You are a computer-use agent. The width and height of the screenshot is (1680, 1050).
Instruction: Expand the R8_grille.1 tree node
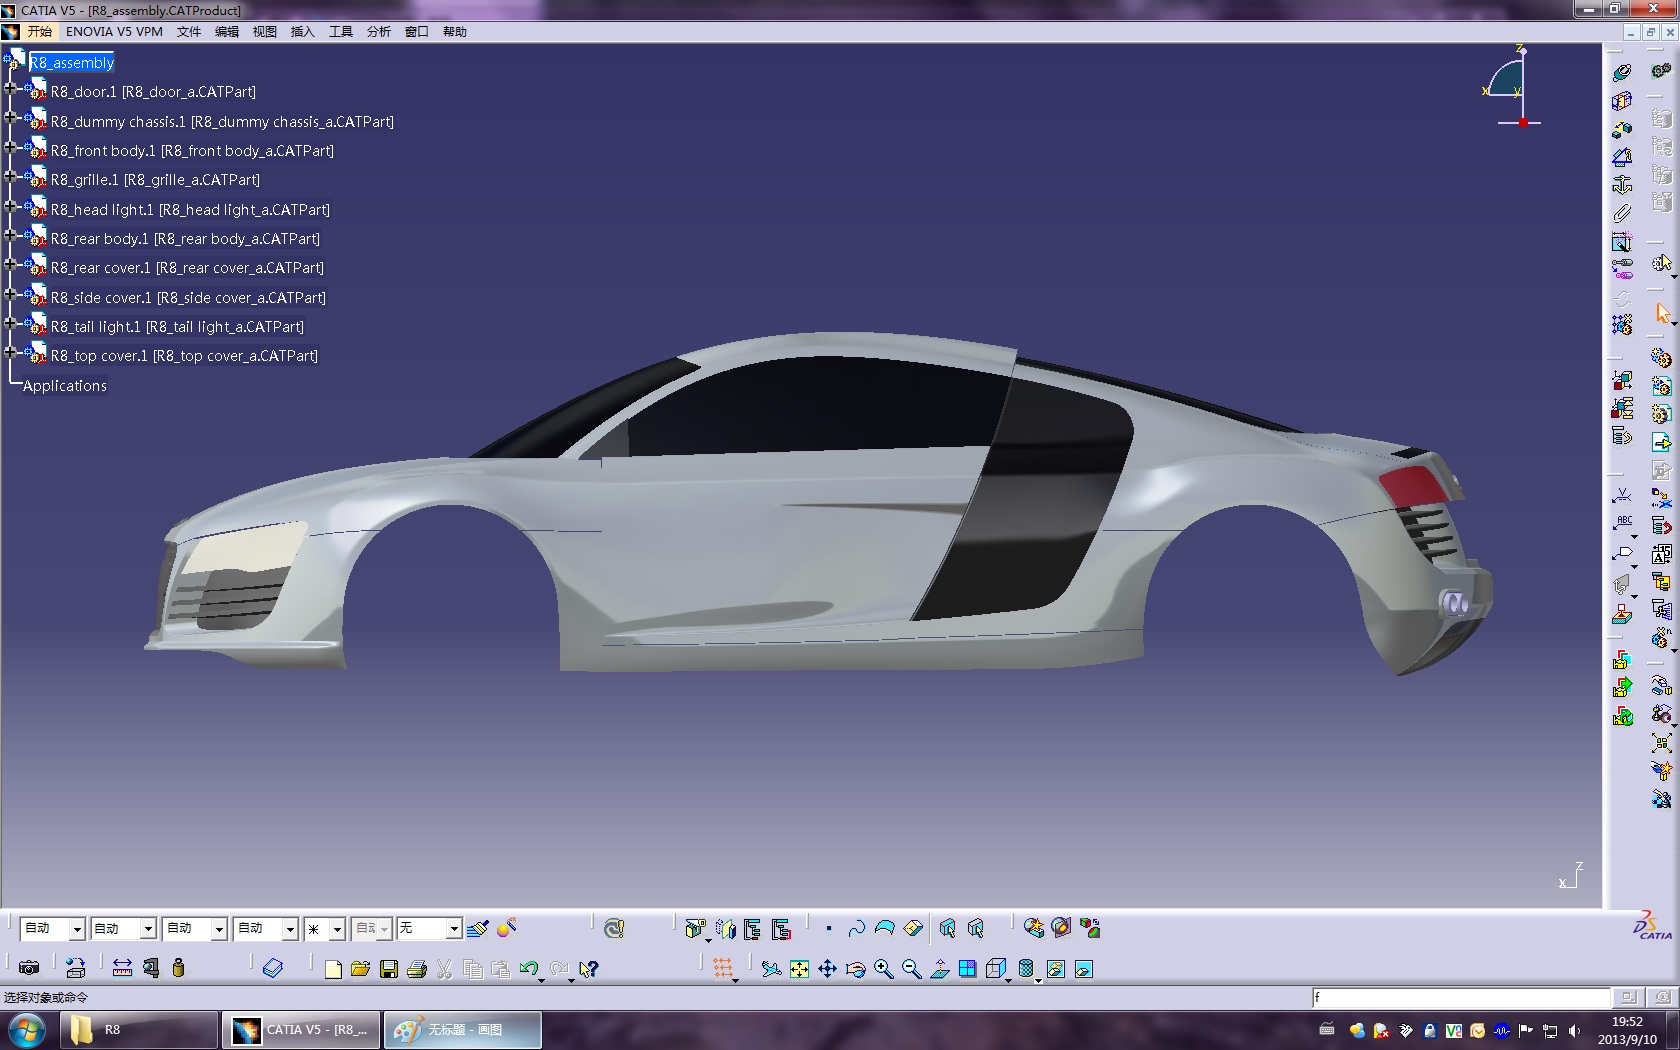point(10,176)
